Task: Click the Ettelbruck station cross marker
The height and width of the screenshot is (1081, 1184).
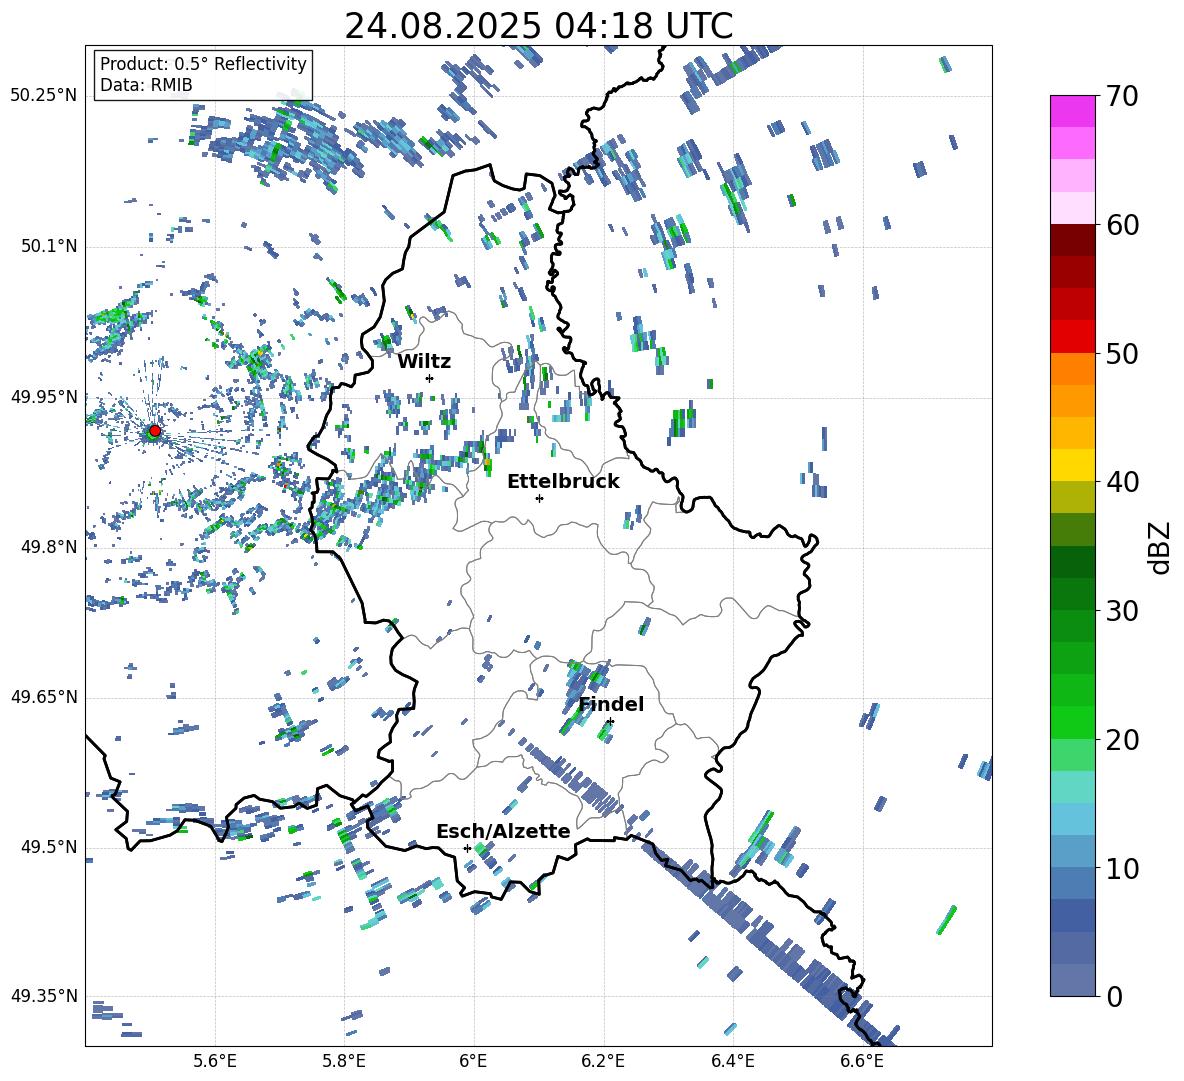Action: click(539, 498)
